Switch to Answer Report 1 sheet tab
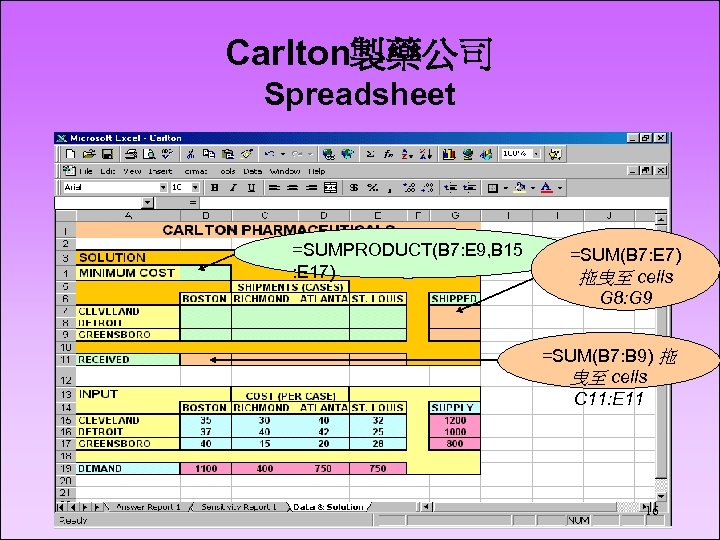Viewport: 720px width, 540px height. 148,507
